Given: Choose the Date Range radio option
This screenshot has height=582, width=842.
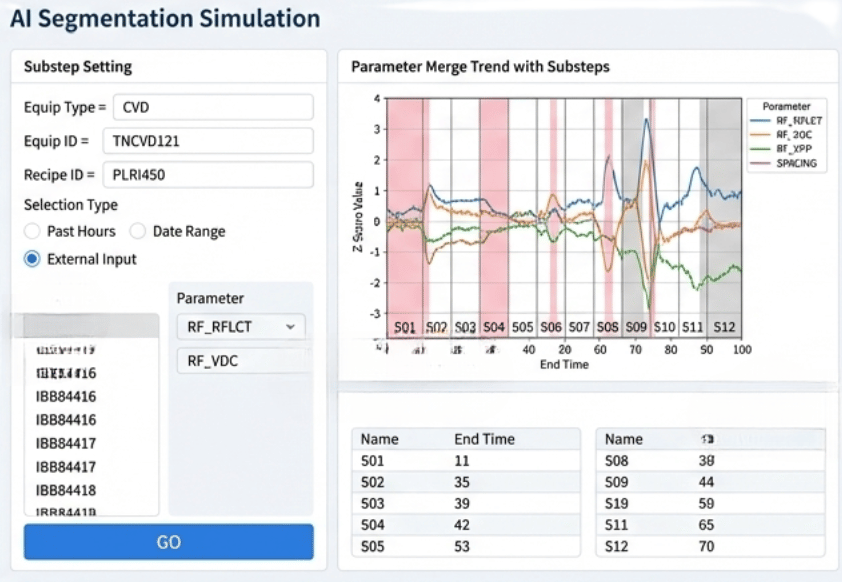Looking at the screenshot, I should click(x=139, y=231).
